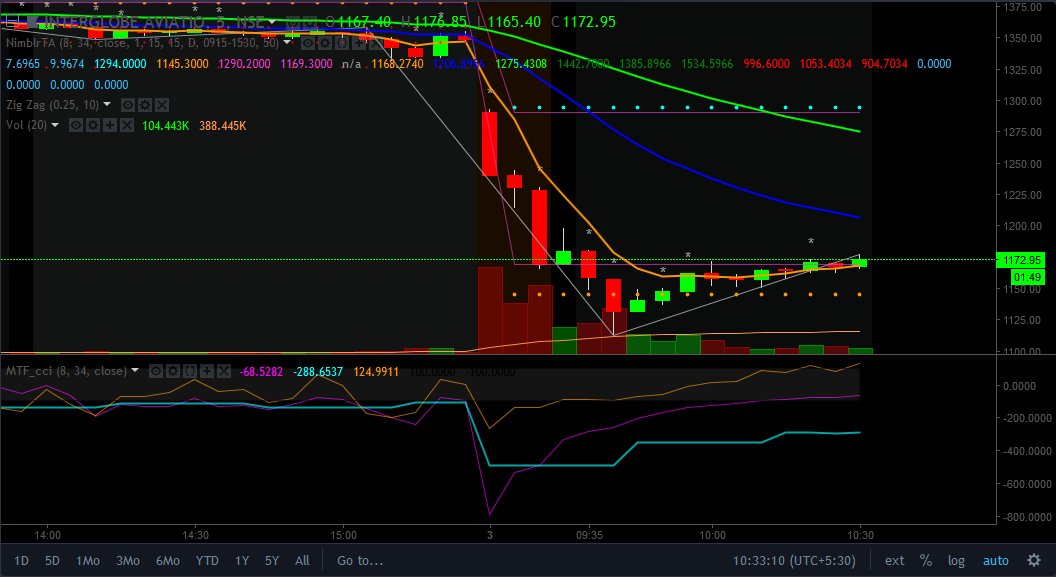Toggle the auto scale
The width and height of the screenshot is (1056, 577).
pyautogui.click(x=995, y=561)
